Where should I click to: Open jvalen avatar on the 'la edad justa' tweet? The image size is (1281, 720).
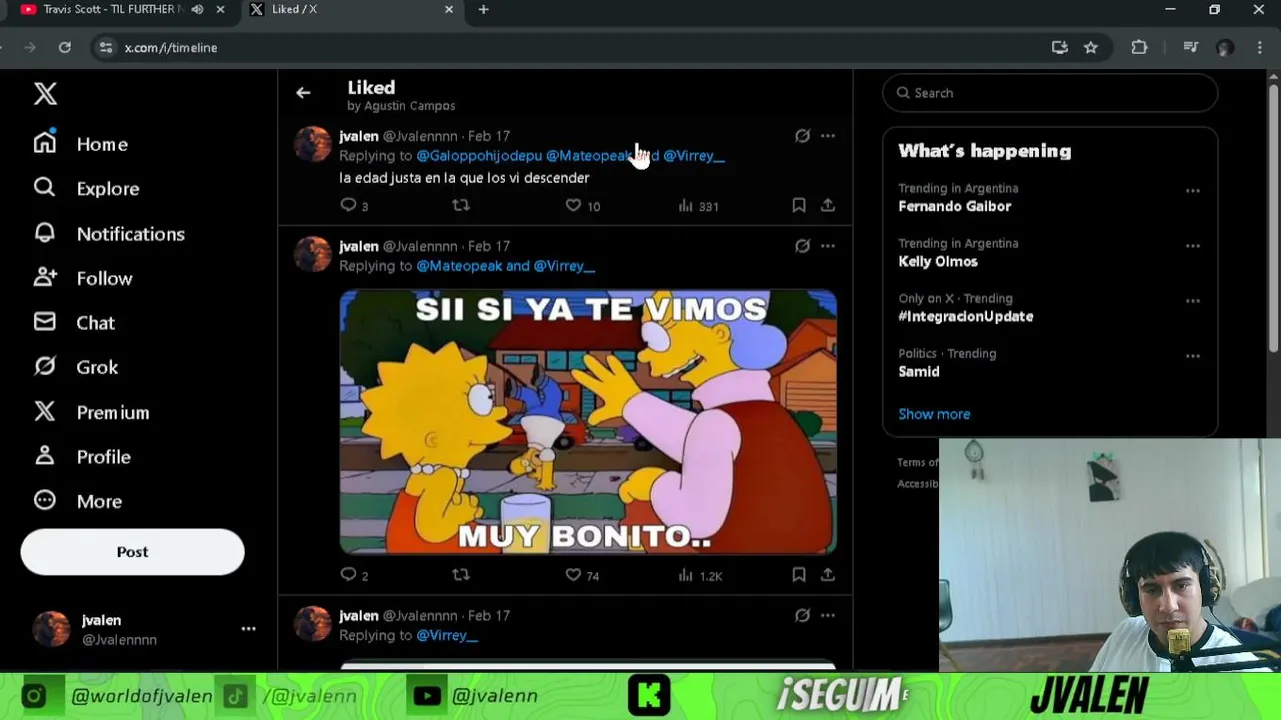(x=313, y=144)
